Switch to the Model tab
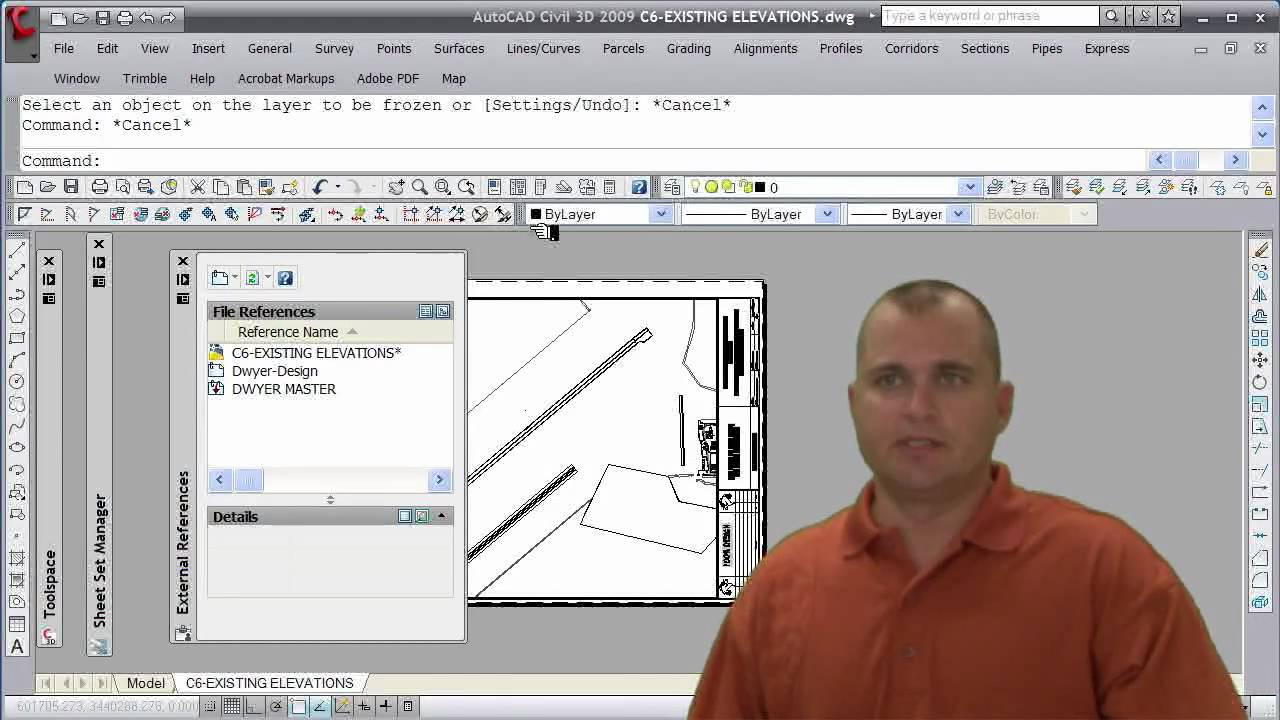The width and height of the screenshot is (1280, 720). (145, 683)
